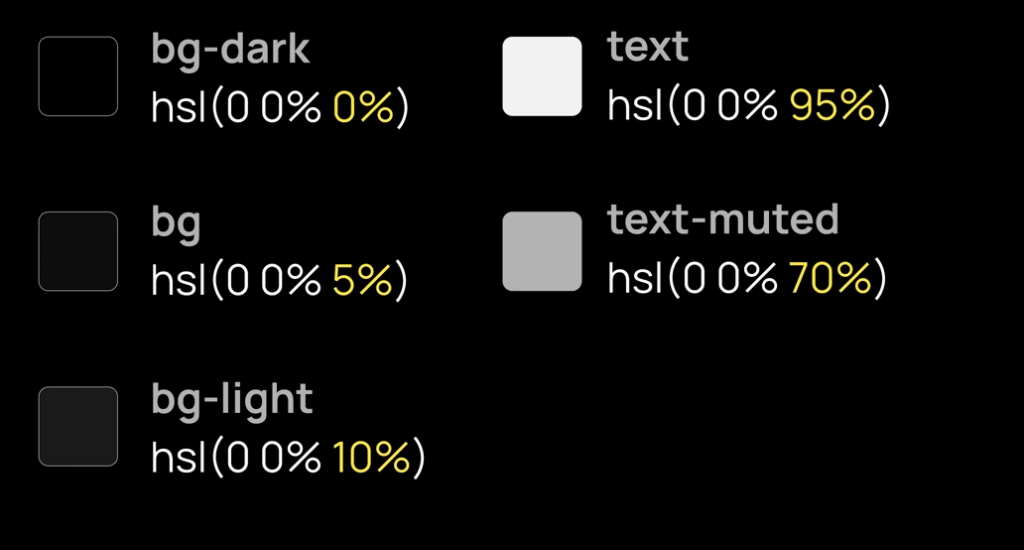Click the yellow 5% lightness value
This screenshot has height=550, width=1024.
click(362, 282)
